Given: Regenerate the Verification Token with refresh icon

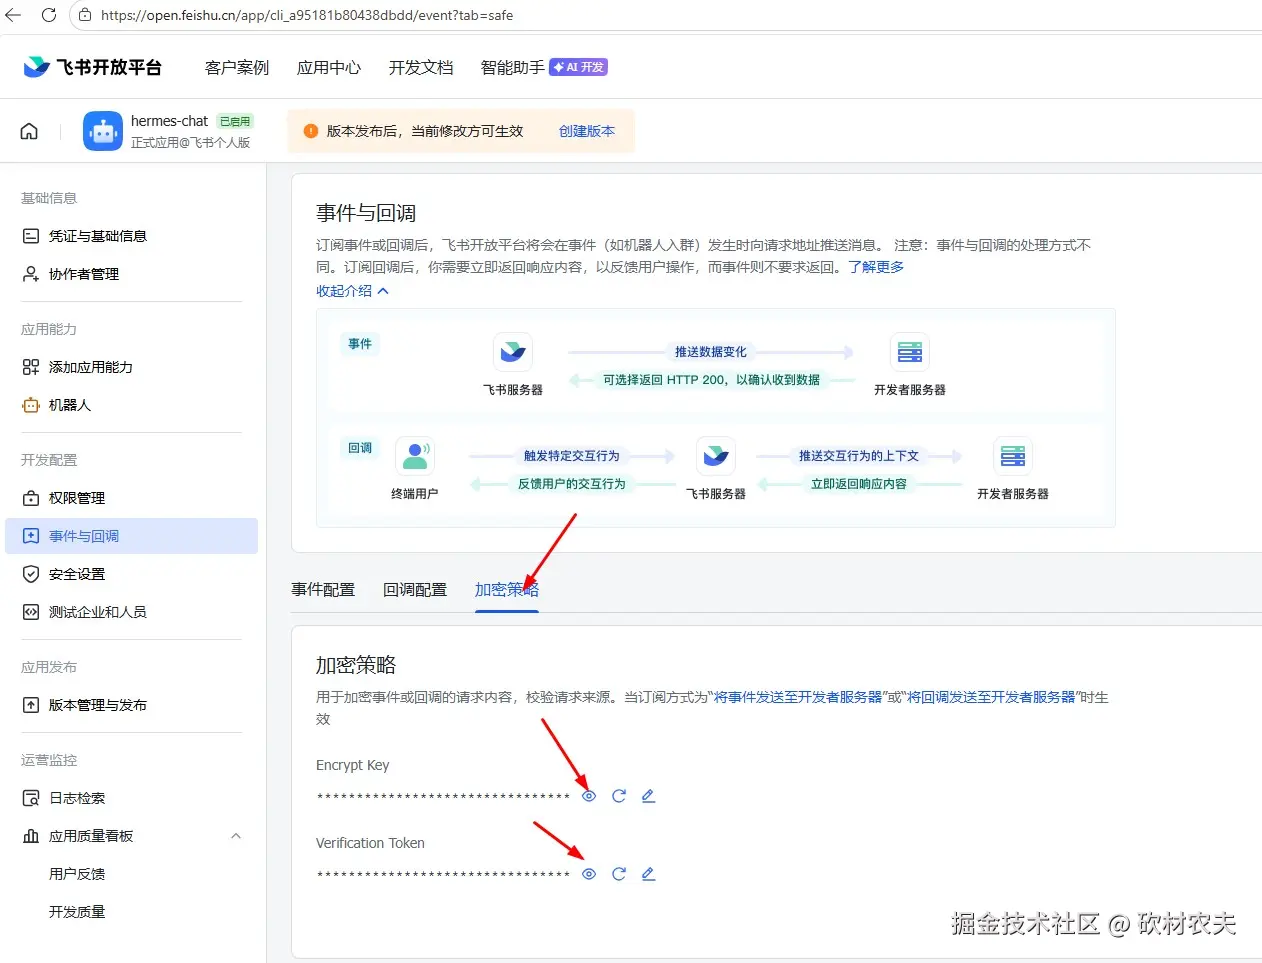Looking at the screenshot, I should [619, 874].
